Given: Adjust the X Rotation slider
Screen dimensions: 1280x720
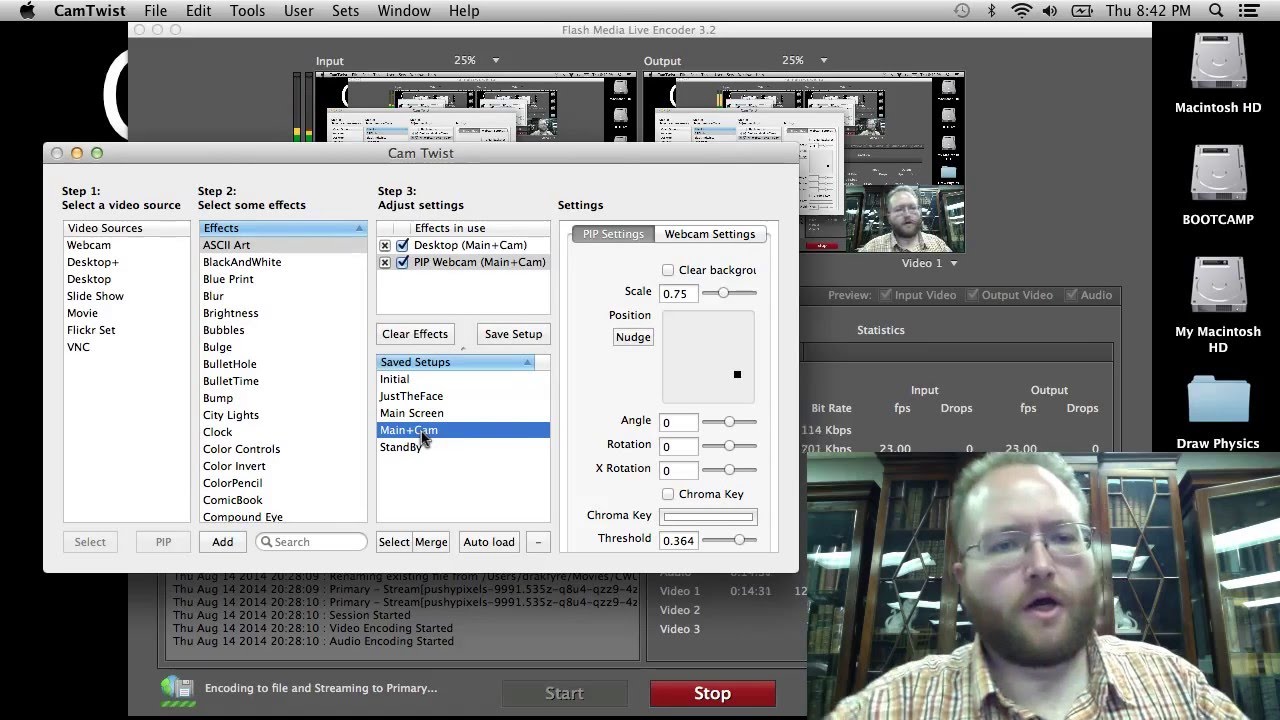Looking at the screenshot, I should [x=729, y=470].
